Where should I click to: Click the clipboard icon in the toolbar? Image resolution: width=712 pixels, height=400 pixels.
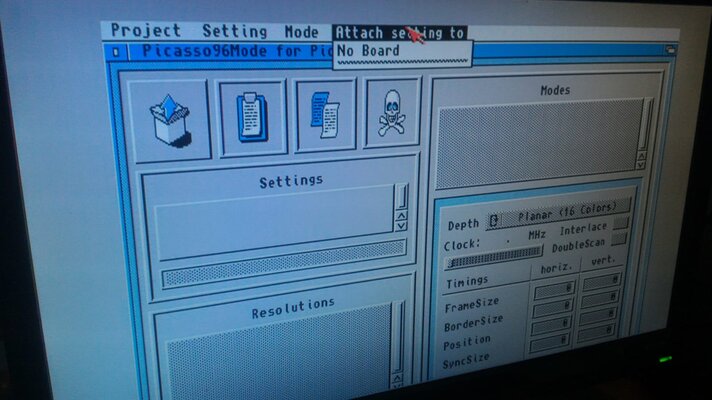[252, 117]
